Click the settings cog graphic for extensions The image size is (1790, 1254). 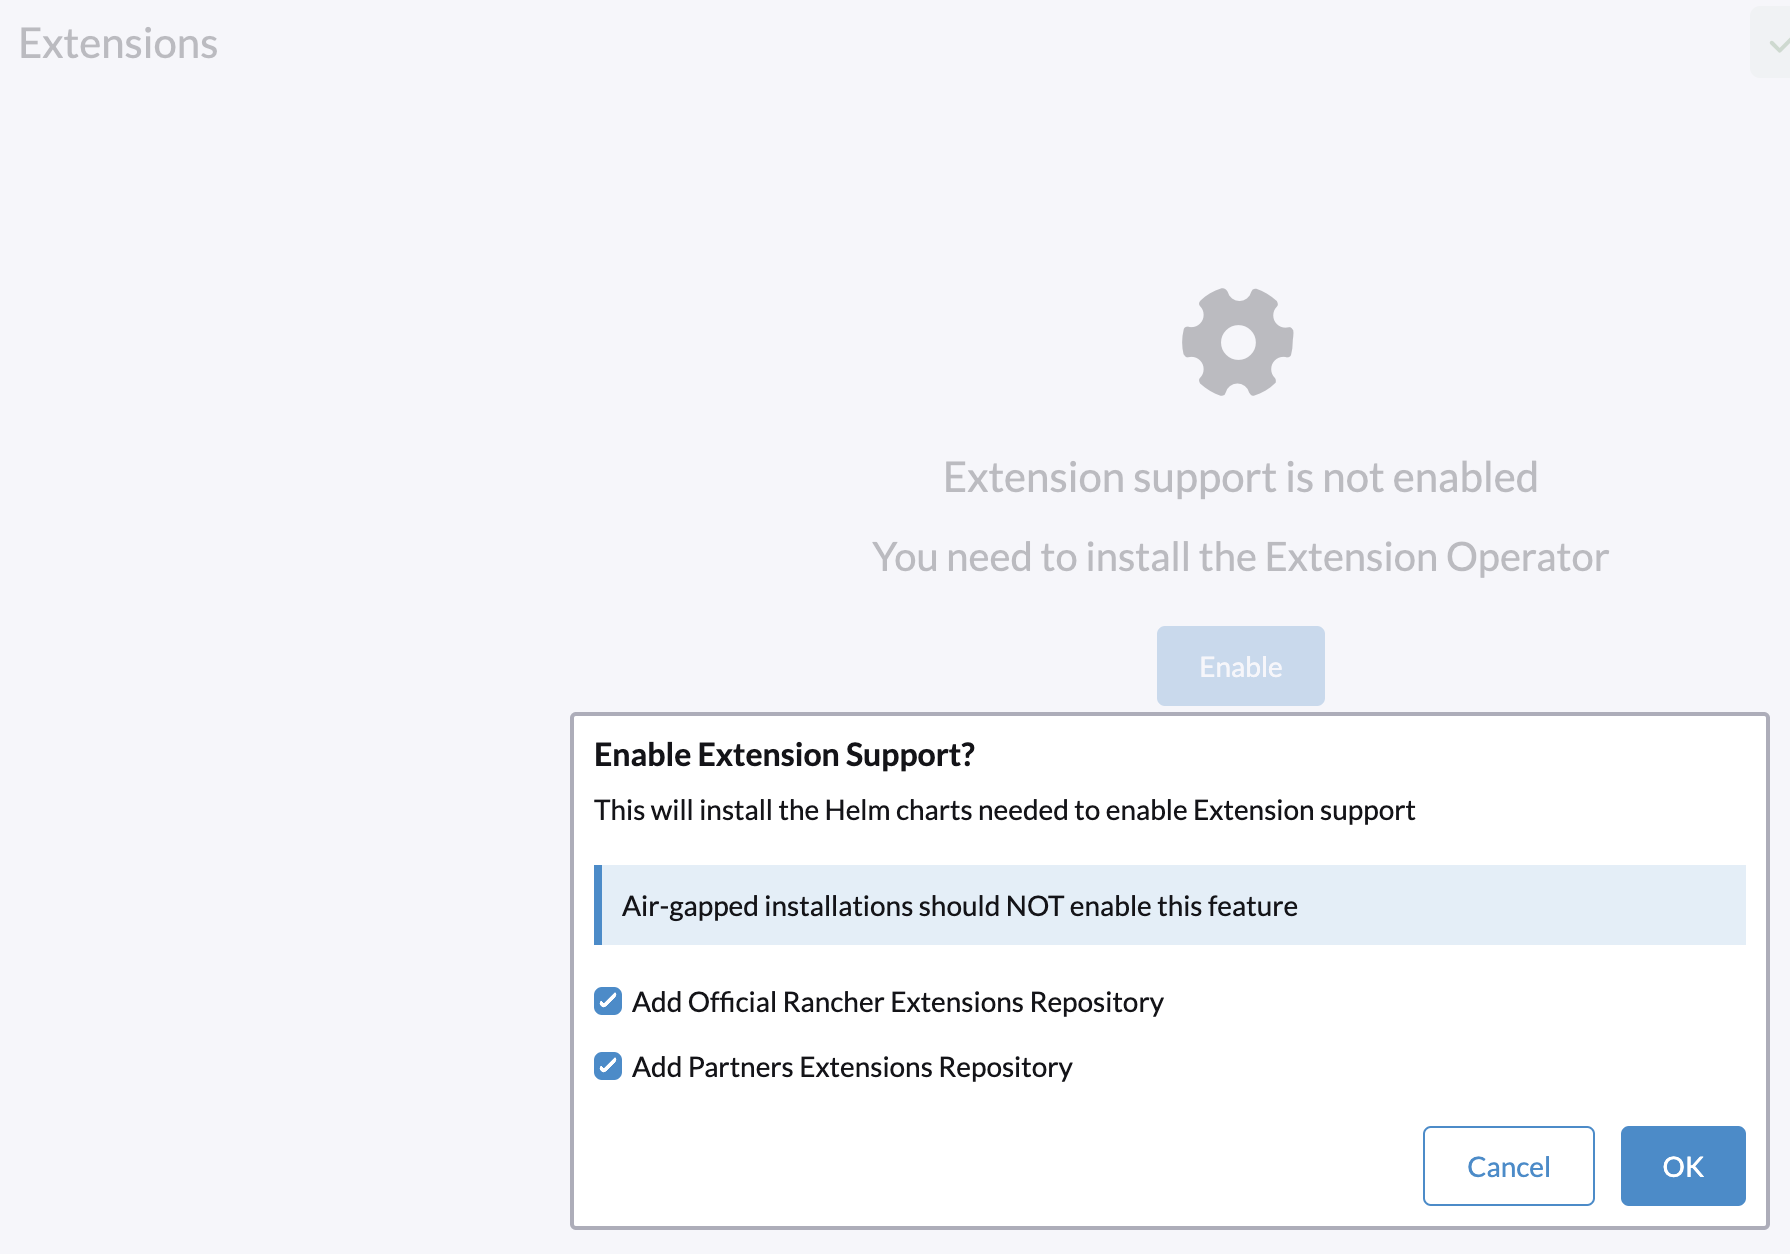tap(1239, 342)
